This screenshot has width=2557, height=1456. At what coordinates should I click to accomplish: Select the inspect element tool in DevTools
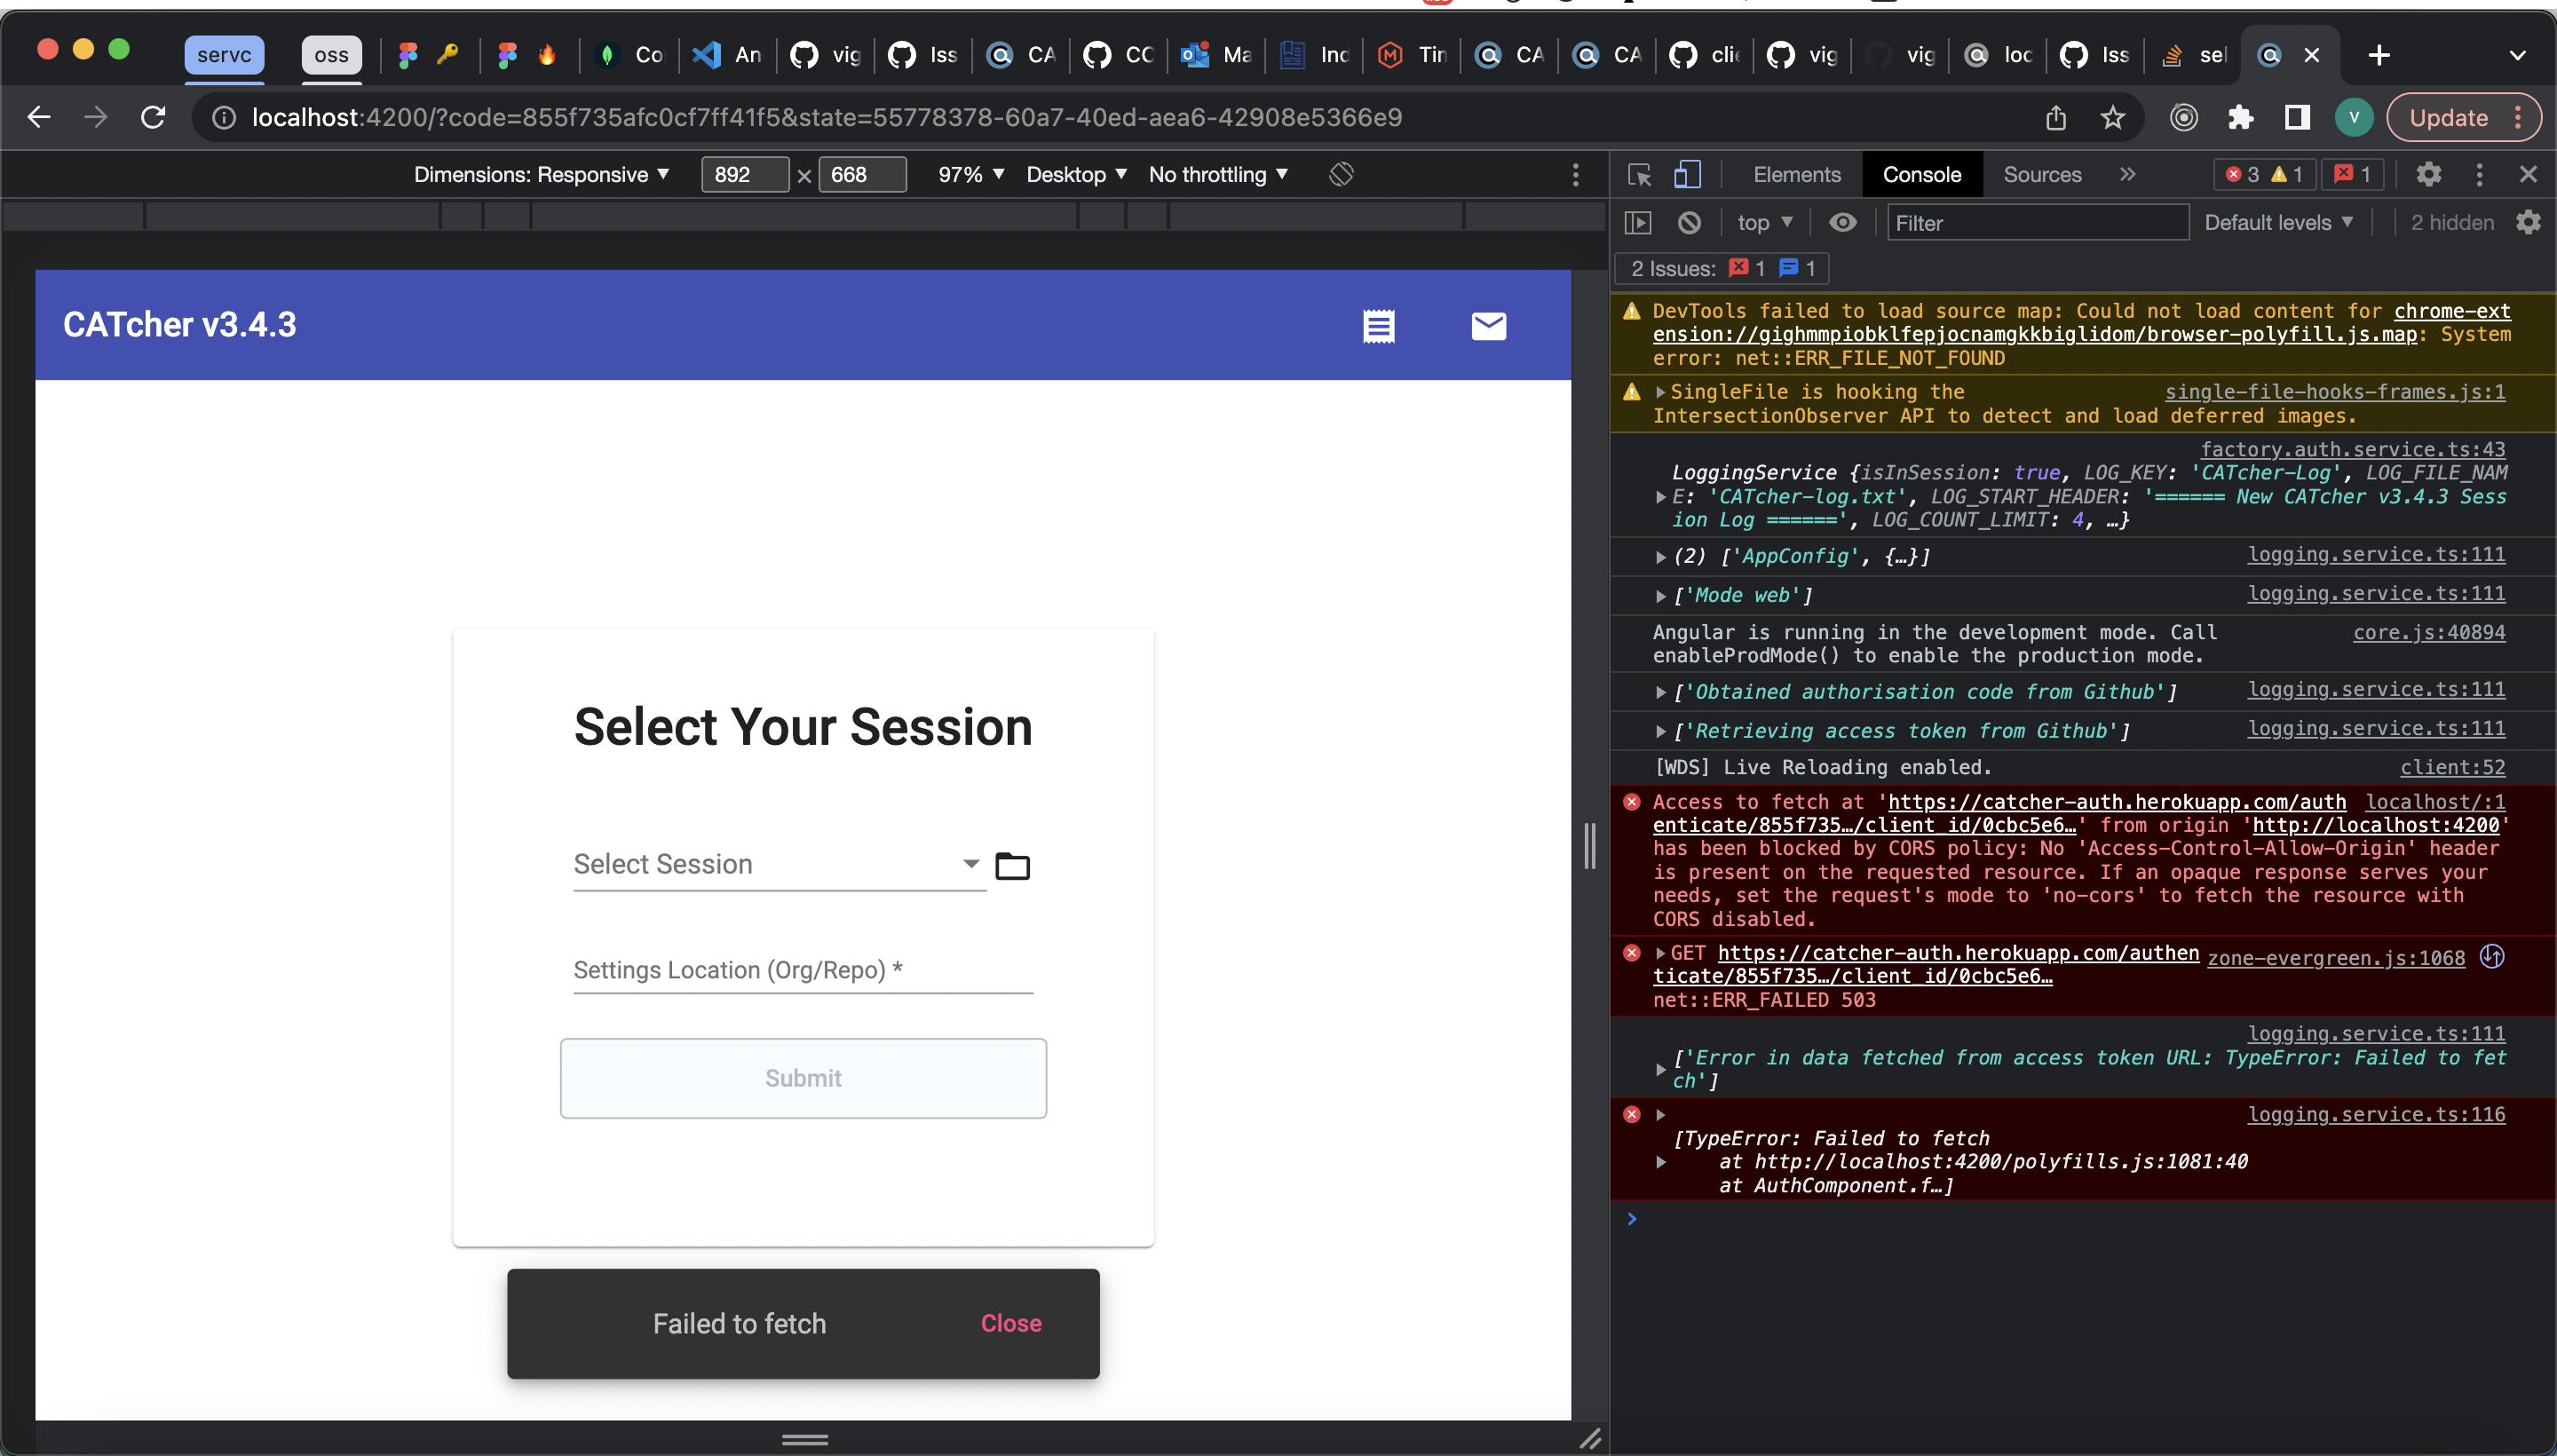click(x=1637, y=174)
